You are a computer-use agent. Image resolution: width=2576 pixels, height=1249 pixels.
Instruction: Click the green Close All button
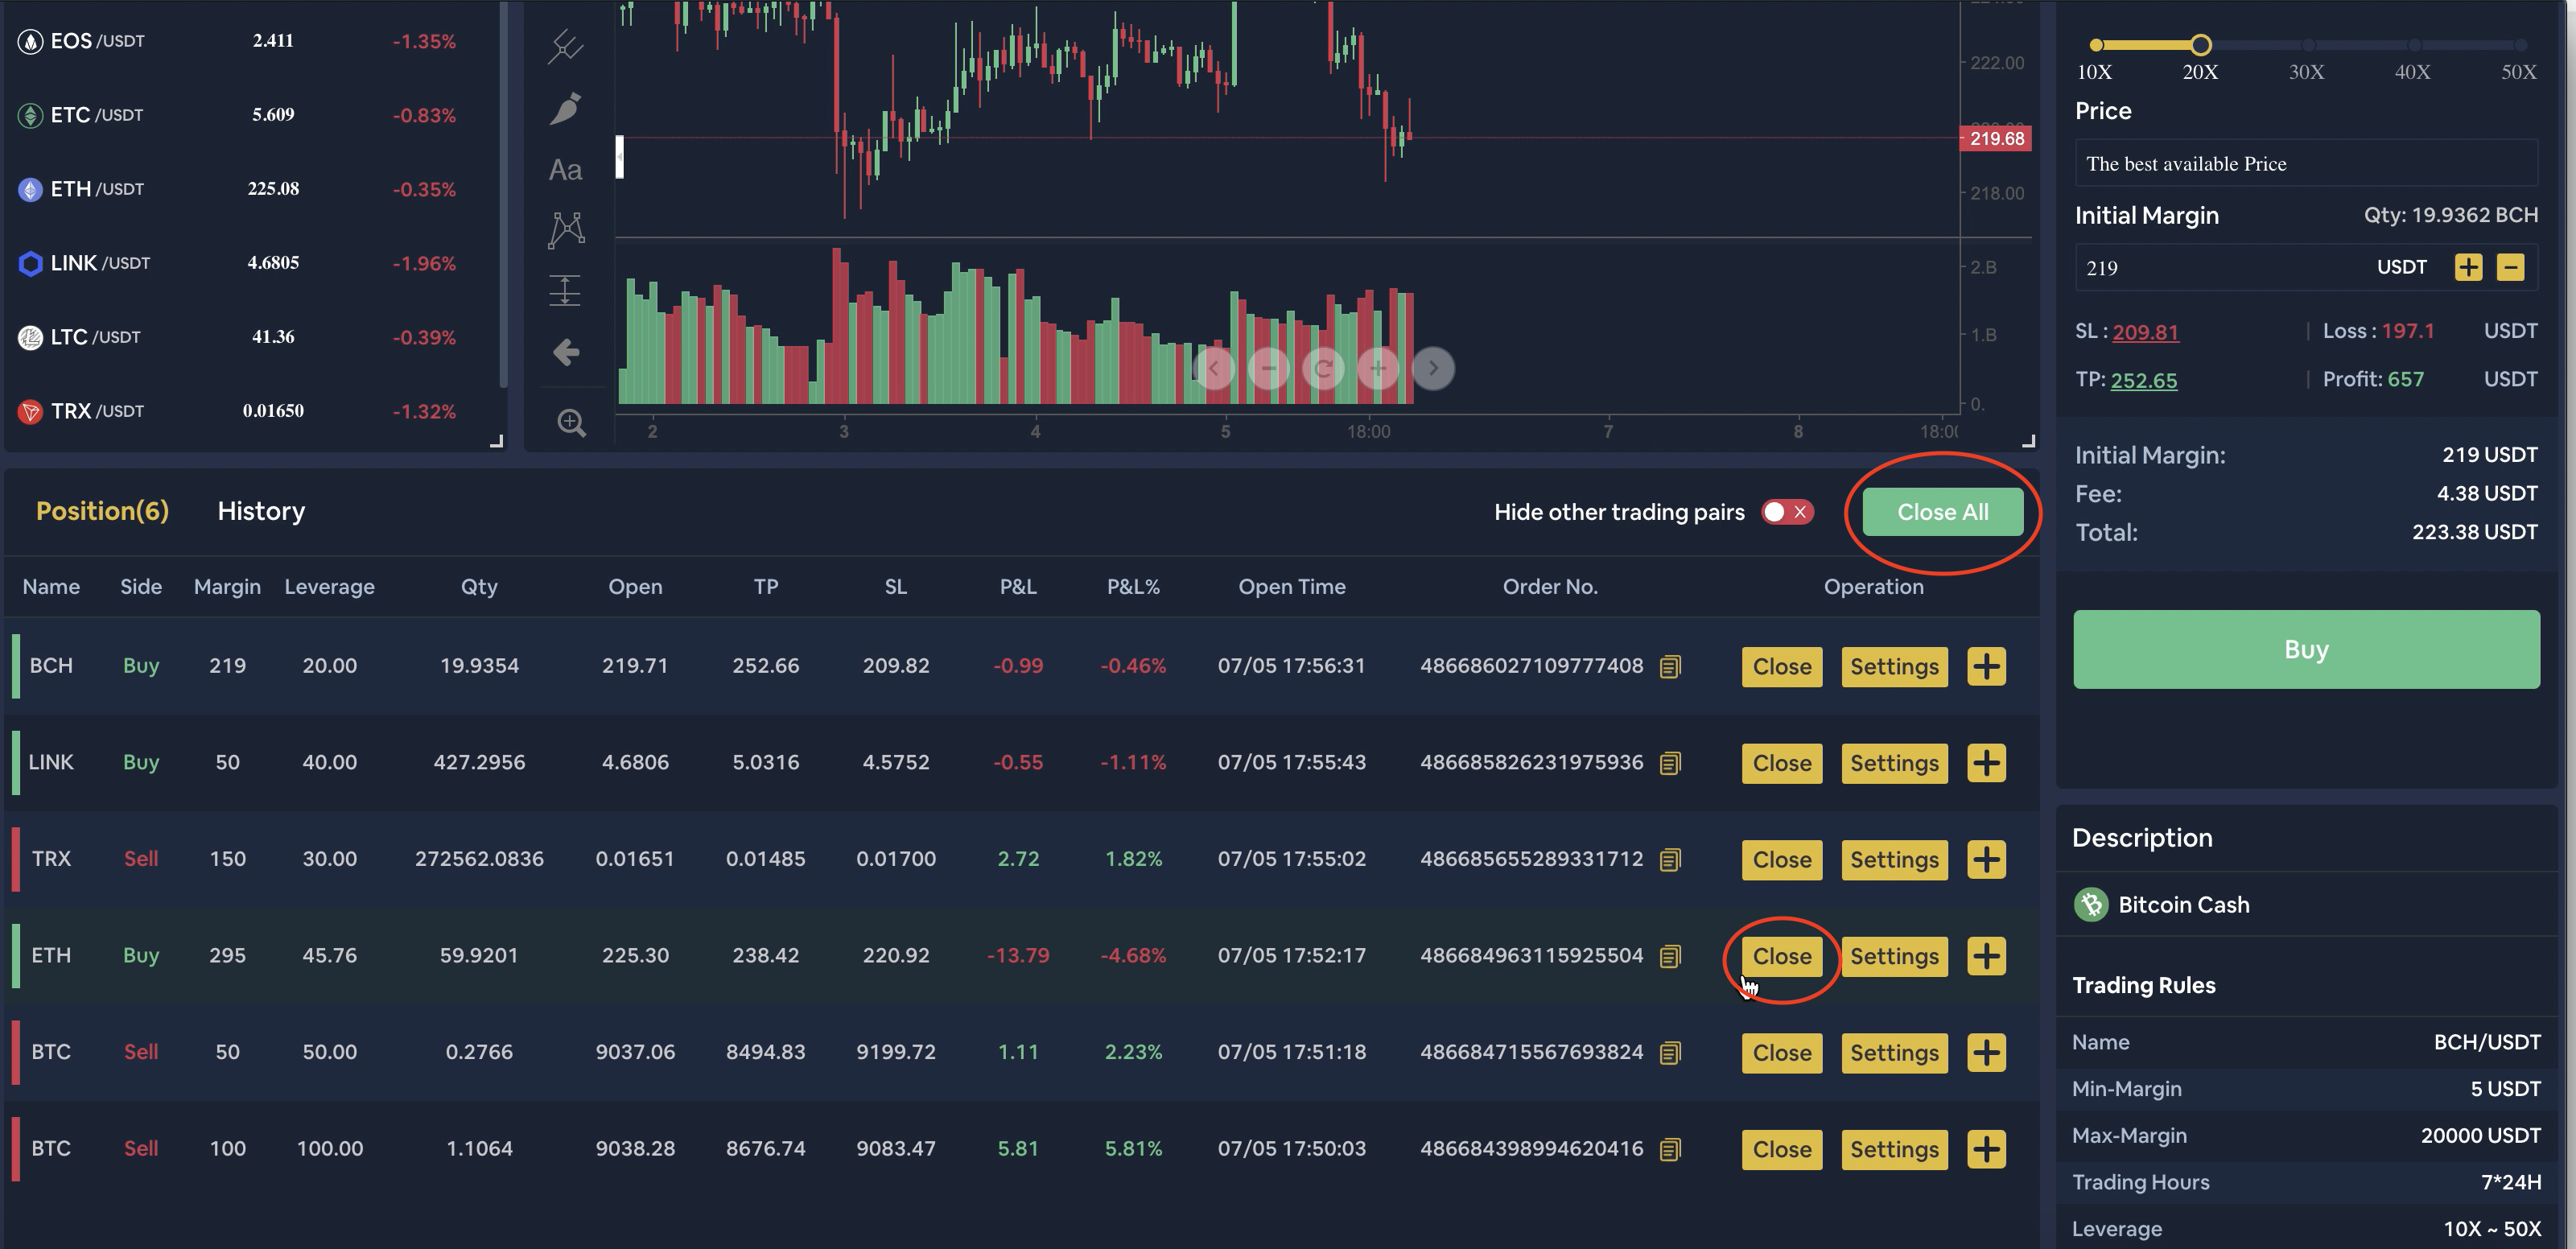[1942, 512]
